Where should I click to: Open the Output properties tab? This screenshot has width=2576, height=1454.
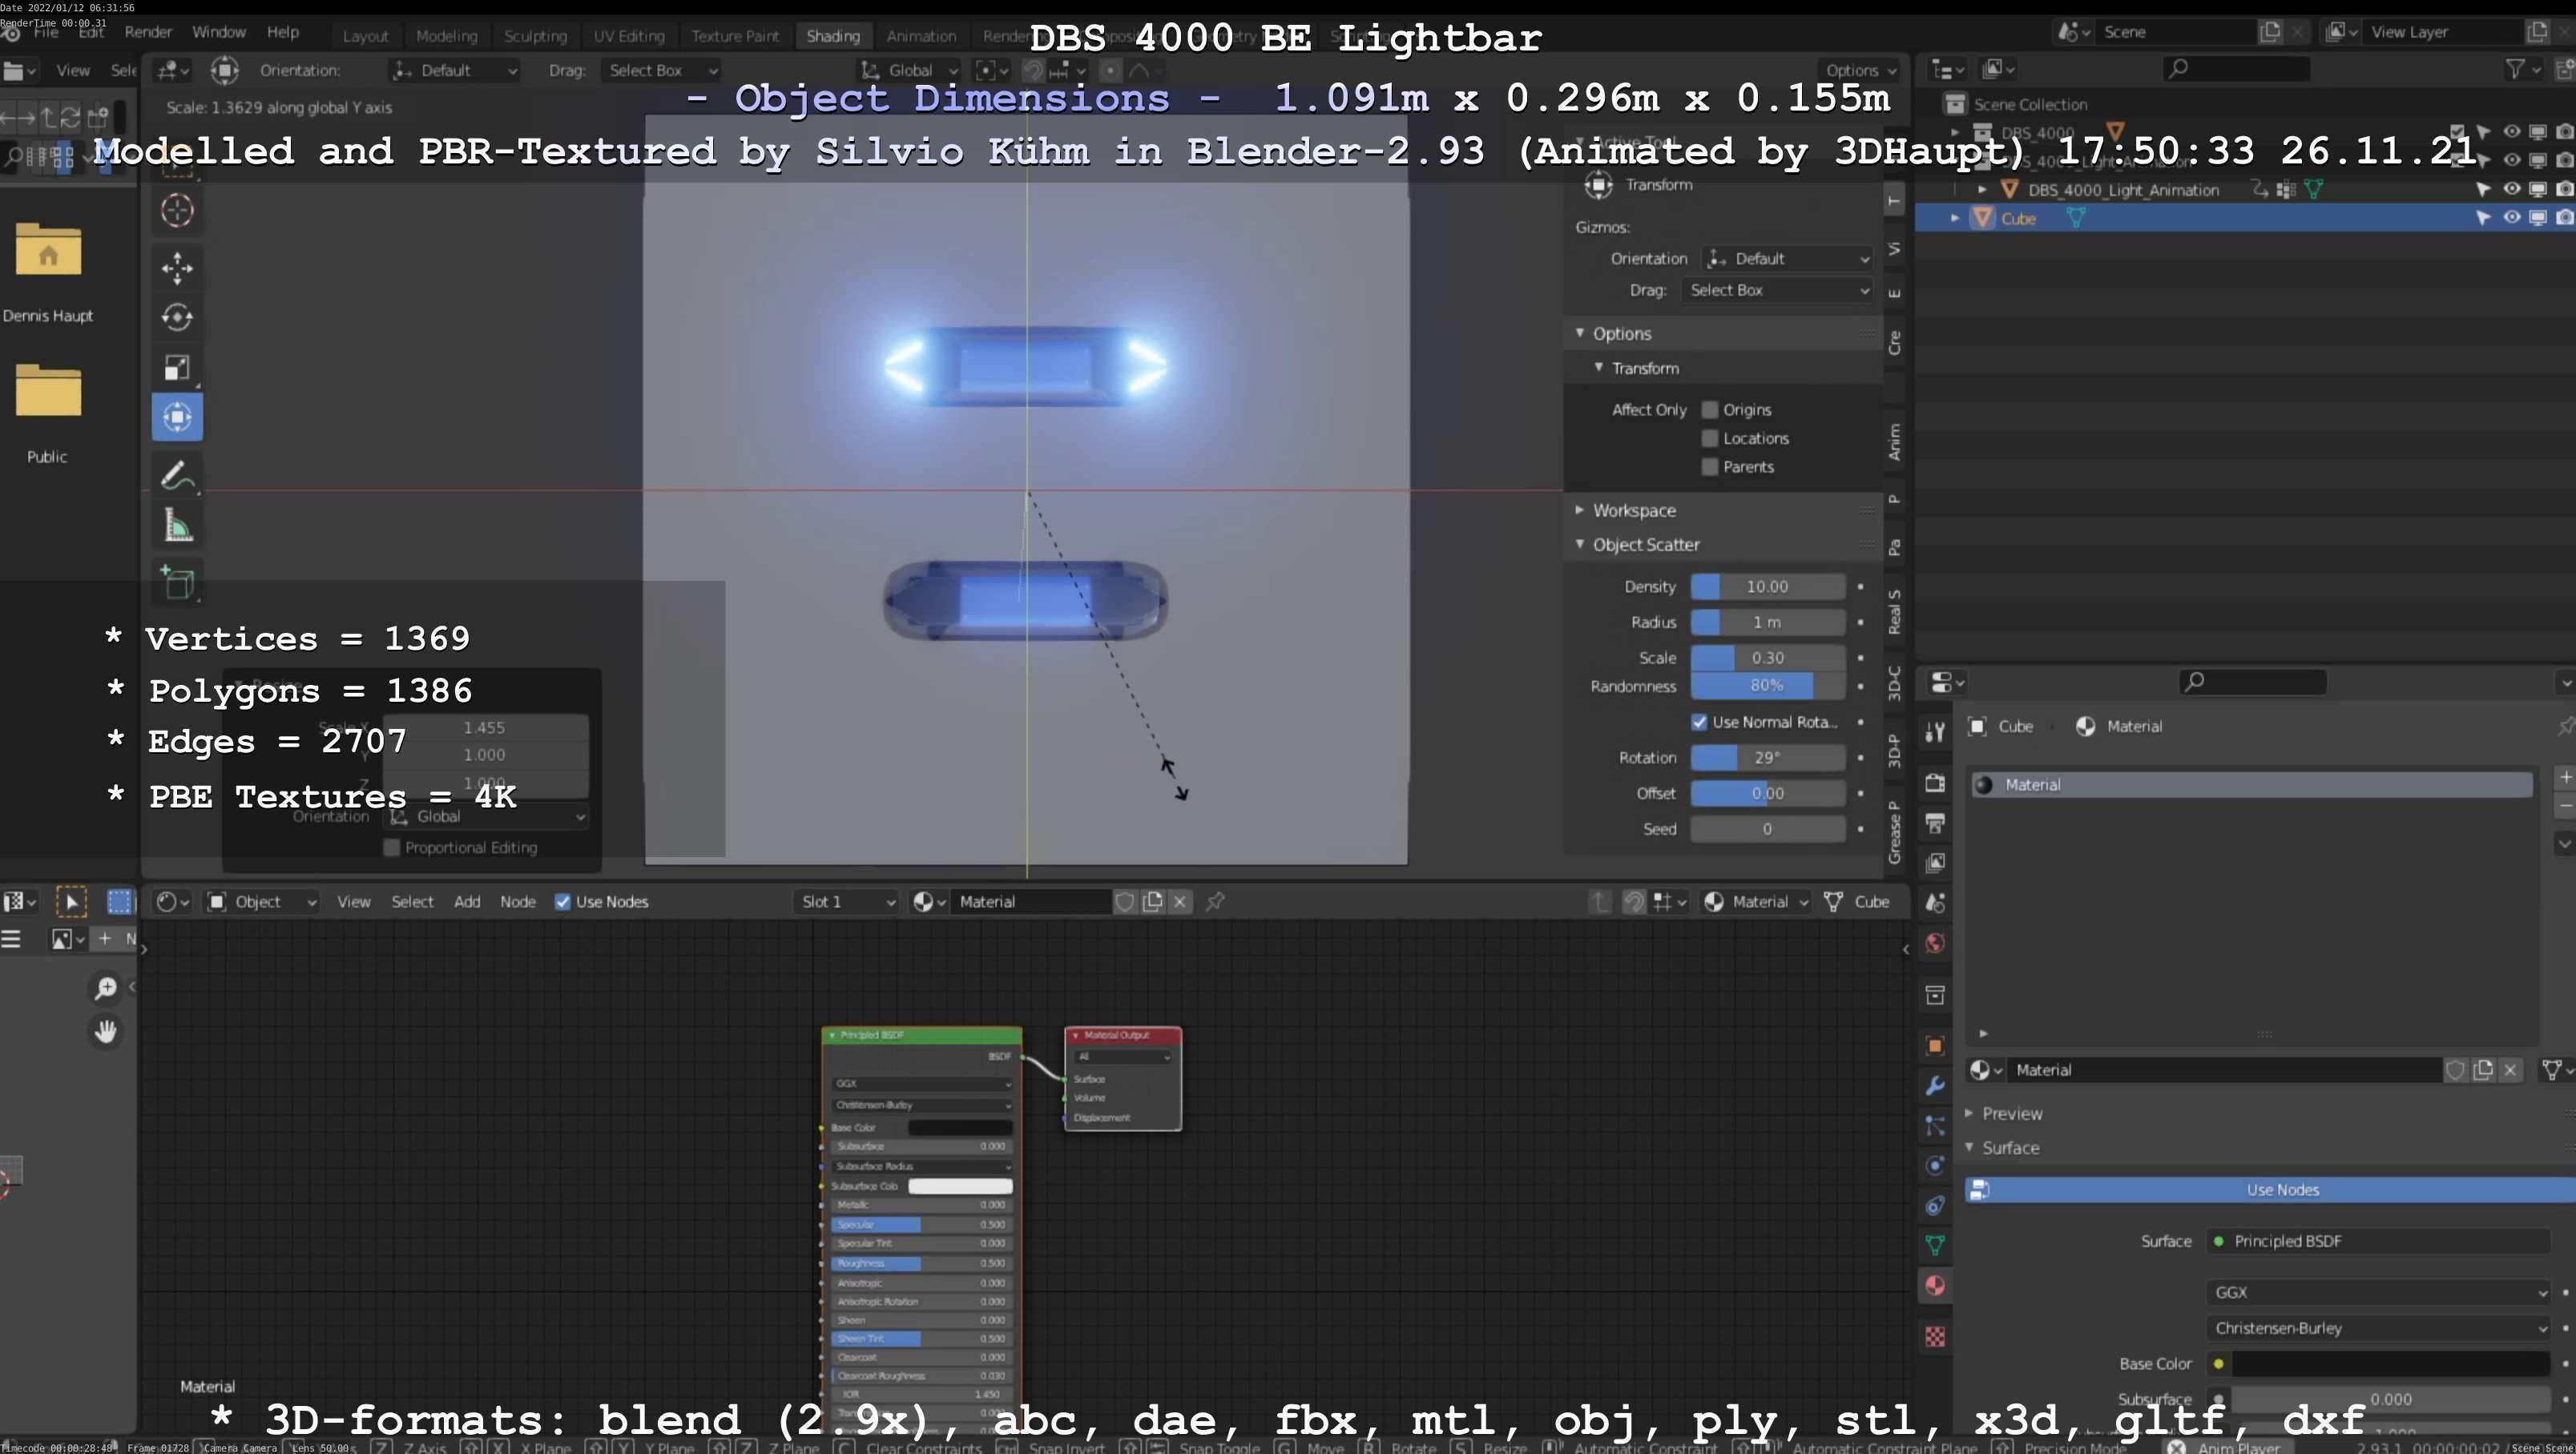[1935, 823]
